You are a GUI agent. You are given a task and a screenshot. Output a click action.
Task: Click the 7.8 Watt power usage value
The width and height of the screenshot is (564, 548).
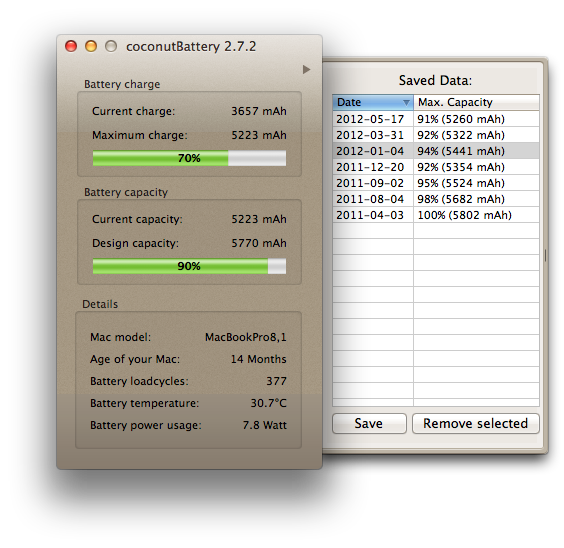[x=264, y=425]
